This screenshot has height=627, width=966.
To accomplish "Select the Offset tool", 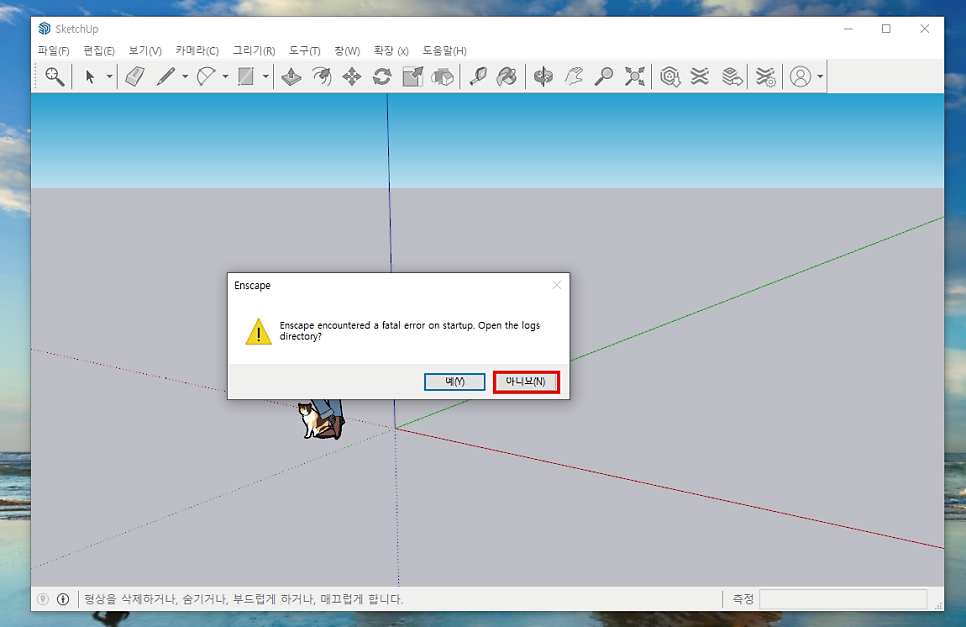I will [x=321, y=76].
